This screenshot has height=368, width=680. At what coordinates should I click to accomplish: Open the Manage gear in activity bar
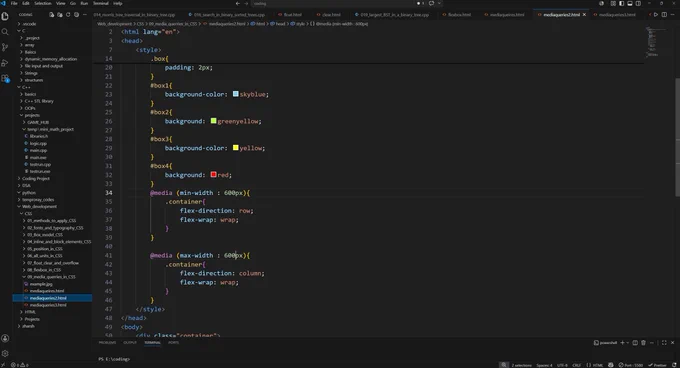[x=5, y=353]
